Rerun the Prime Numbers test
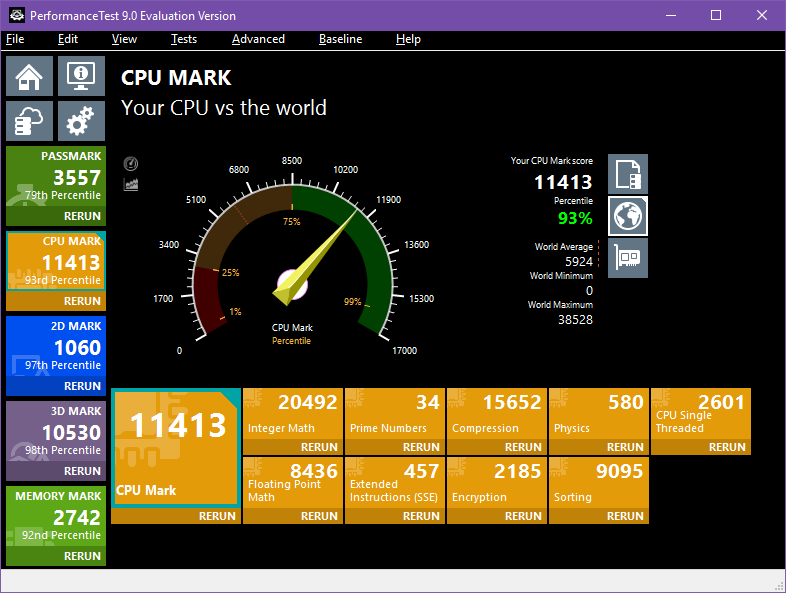 pyautogui.click(x=395, y=447)
